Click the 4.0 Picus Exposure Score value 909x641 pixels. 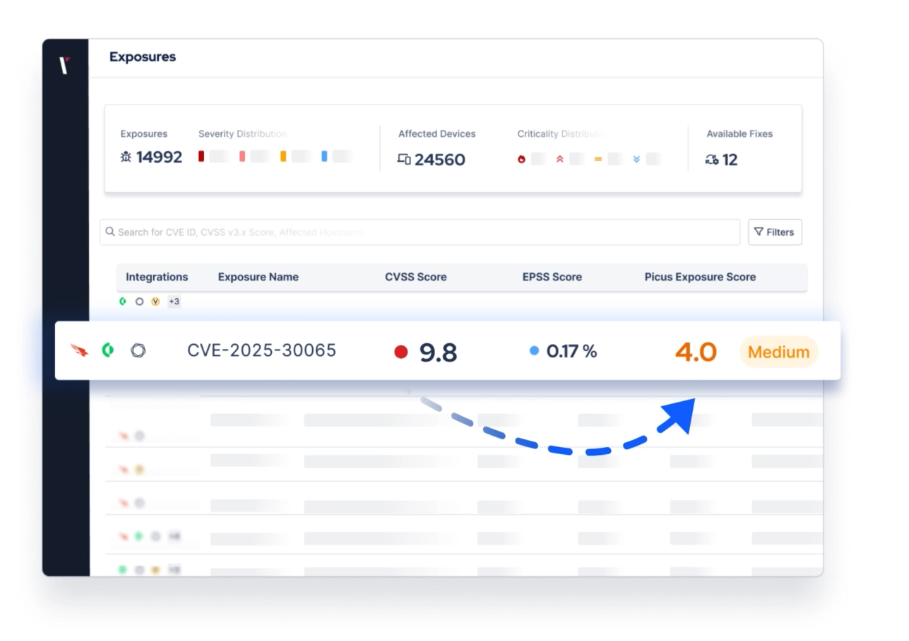(696, 352)
